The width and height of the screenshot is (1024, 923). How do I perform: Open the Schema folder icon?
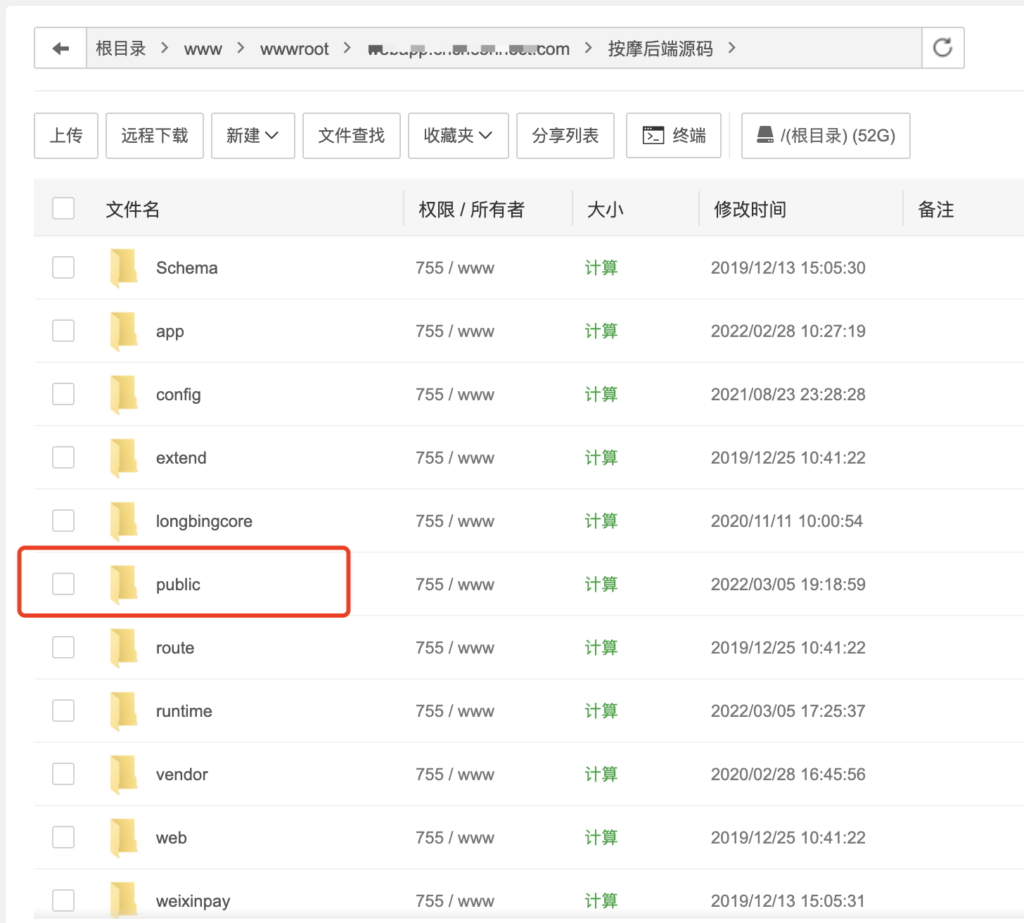click(x=124, y=268)
